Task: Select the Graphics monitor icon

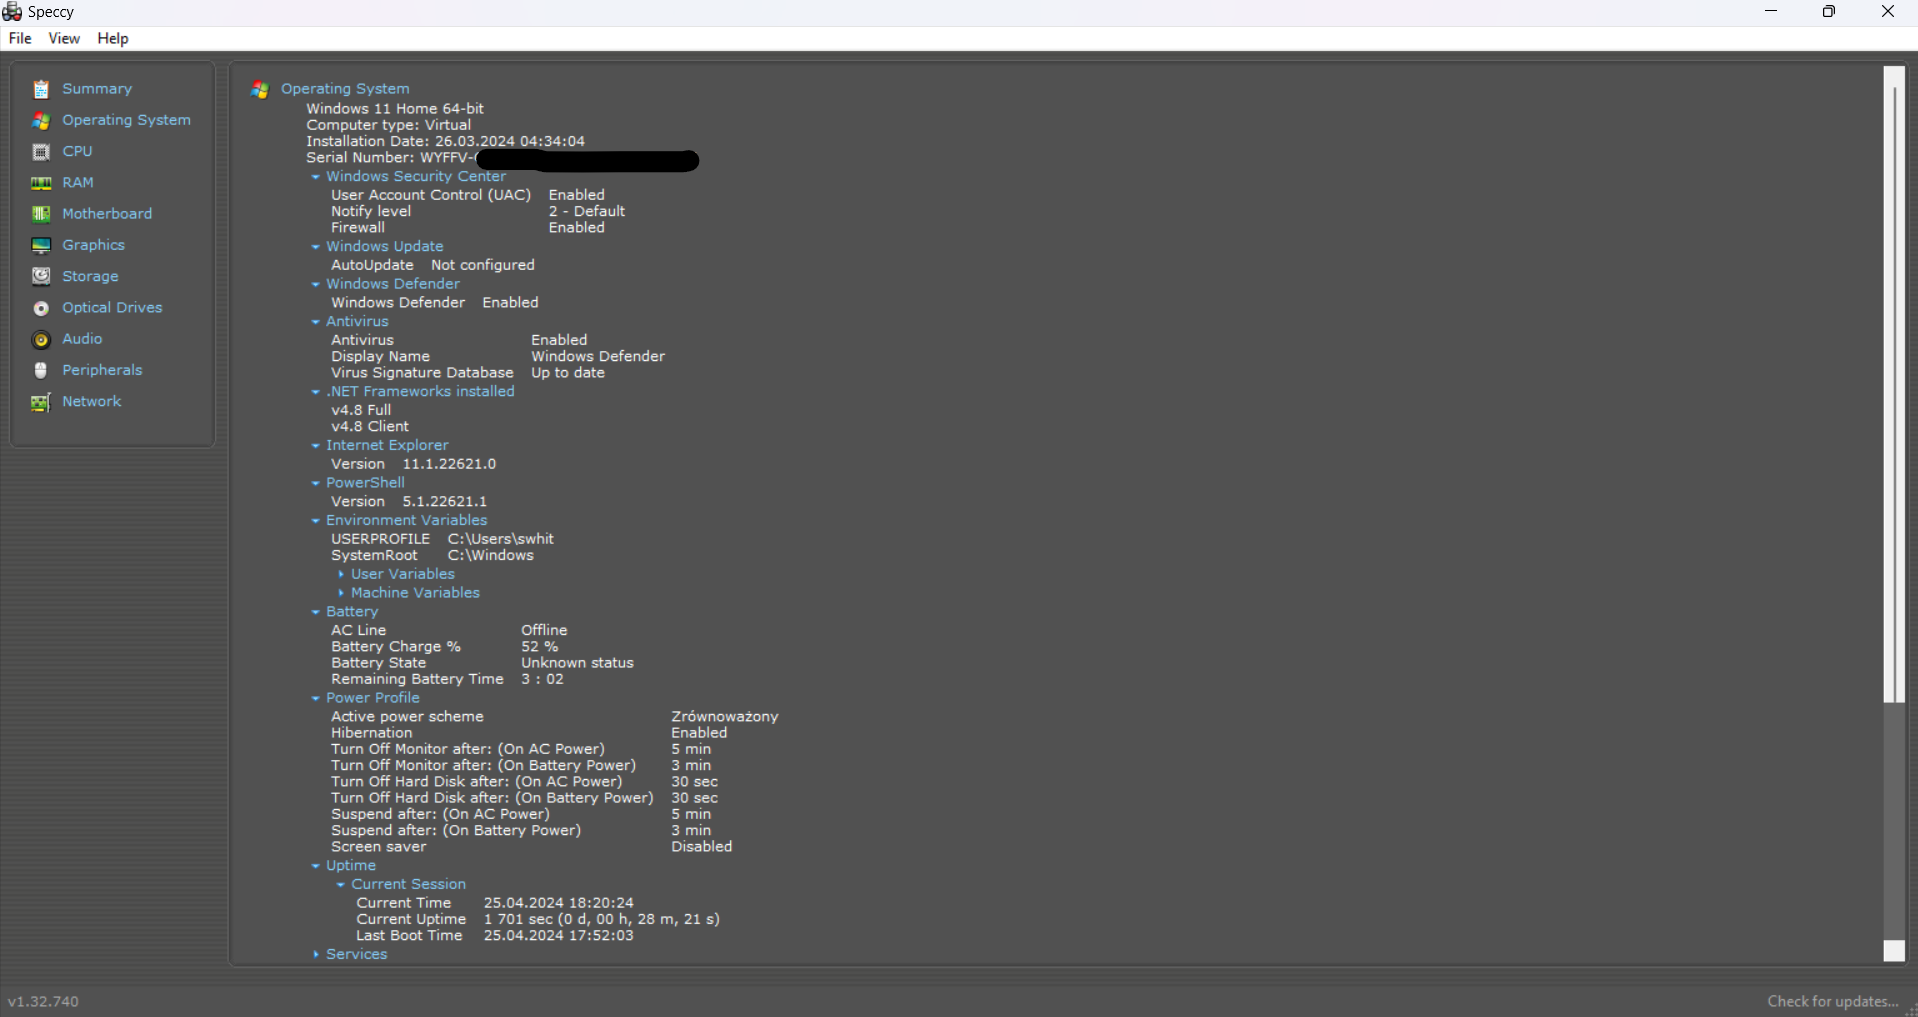Action: [x=41, y=246]
